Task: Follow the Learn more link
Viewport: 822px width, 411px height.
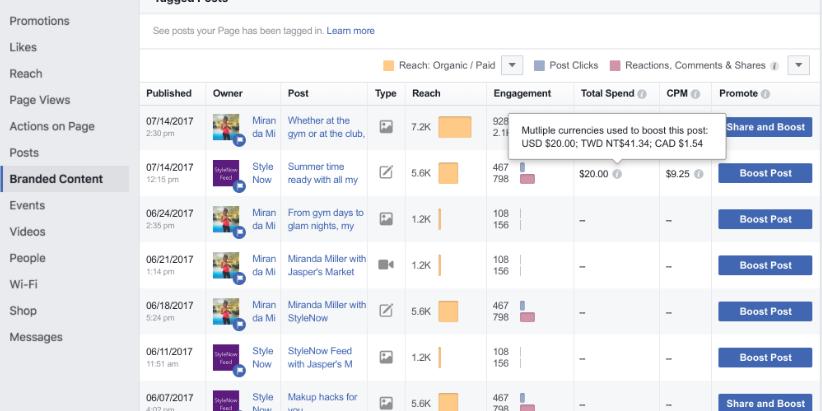Action: (350, 31)
